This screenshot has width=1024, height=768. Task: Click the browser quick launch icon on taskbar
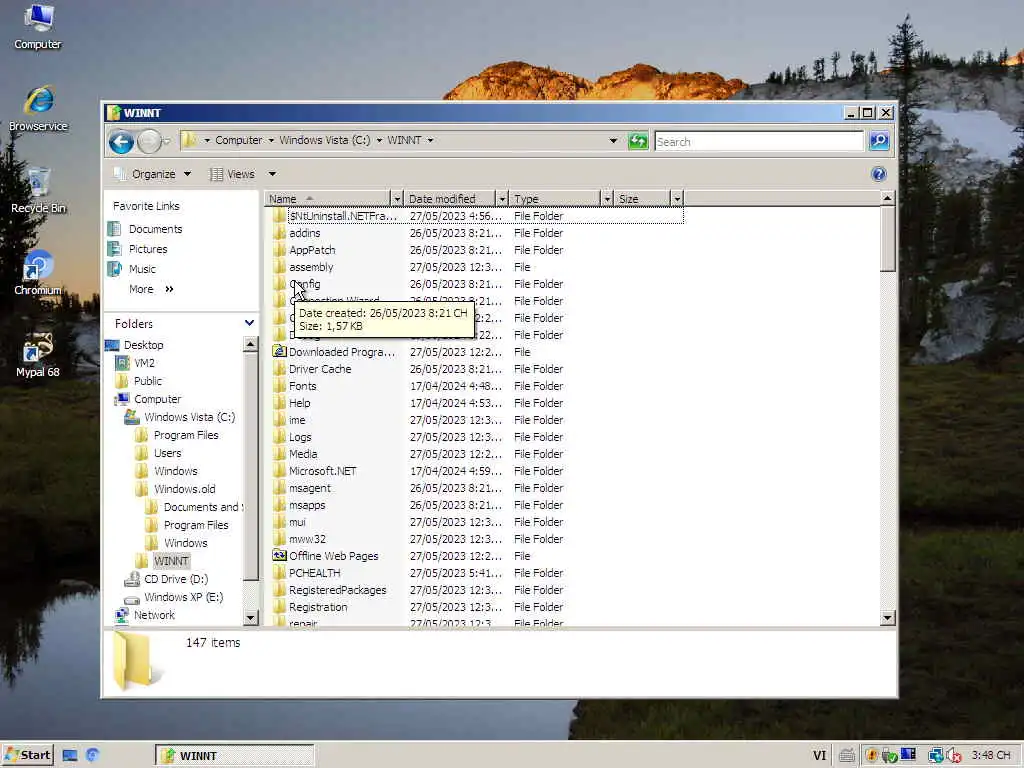click(x=93, y=755)
